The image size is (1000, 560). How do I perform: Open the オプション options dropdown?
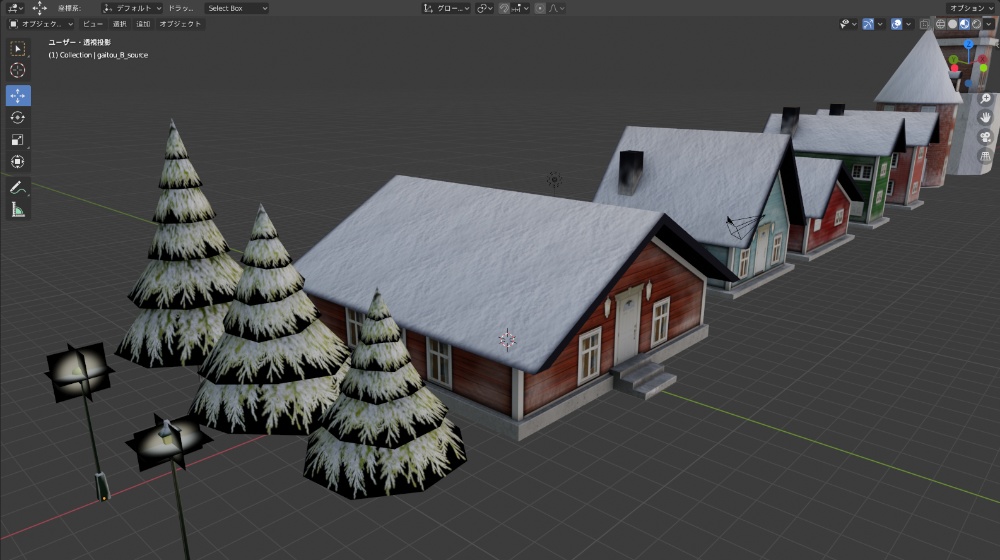pyautogui.click(x=970, y=8)
